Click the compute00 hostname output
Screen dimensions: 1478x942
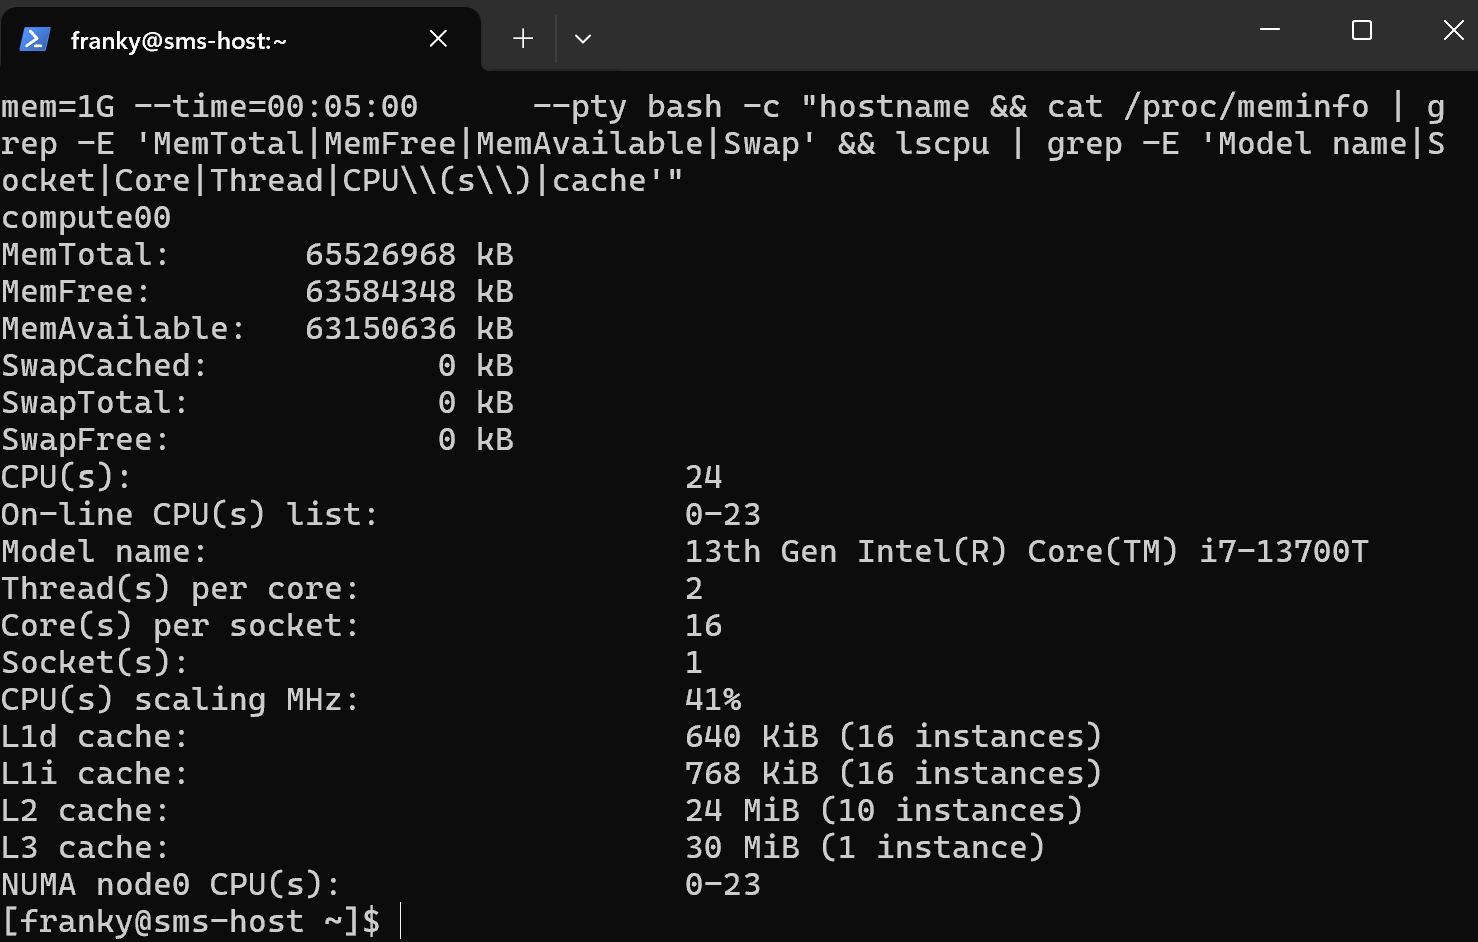[x=86, y=218]
